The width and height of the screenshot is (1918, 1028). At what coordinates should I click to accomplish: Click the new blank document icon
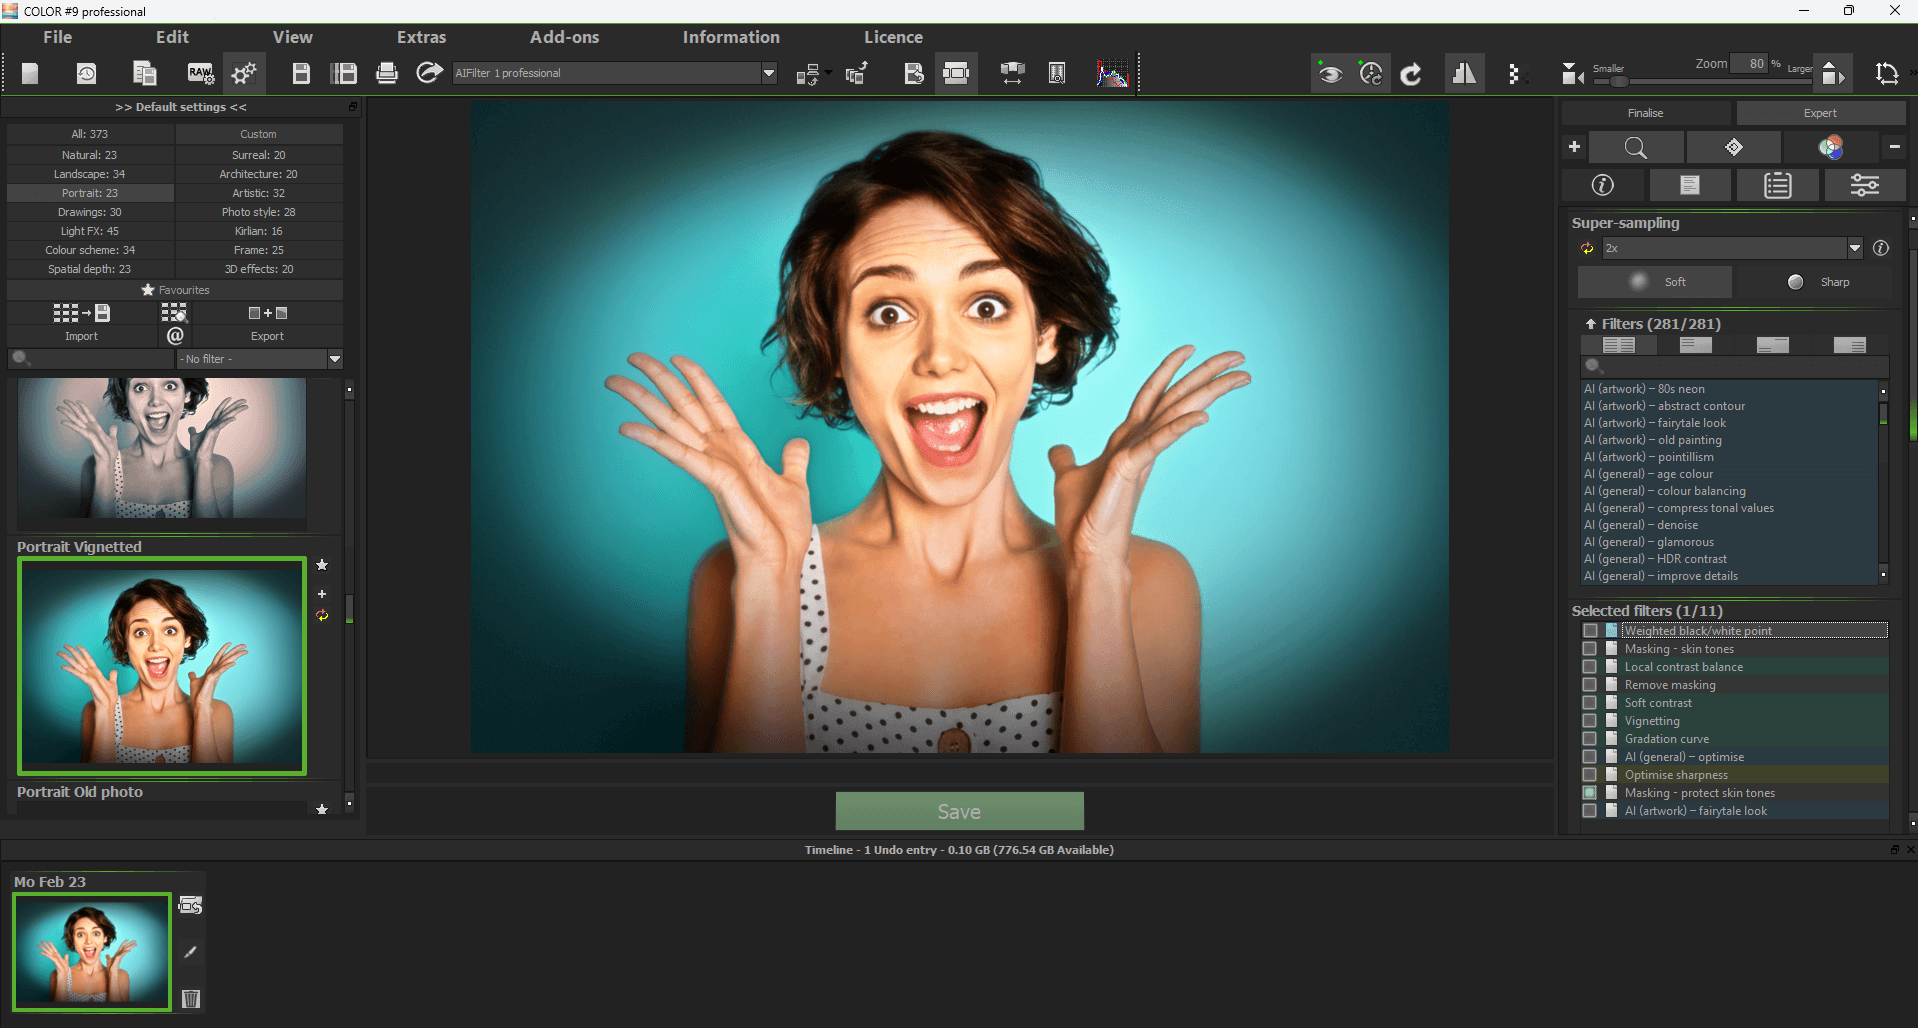click(30, 73)
